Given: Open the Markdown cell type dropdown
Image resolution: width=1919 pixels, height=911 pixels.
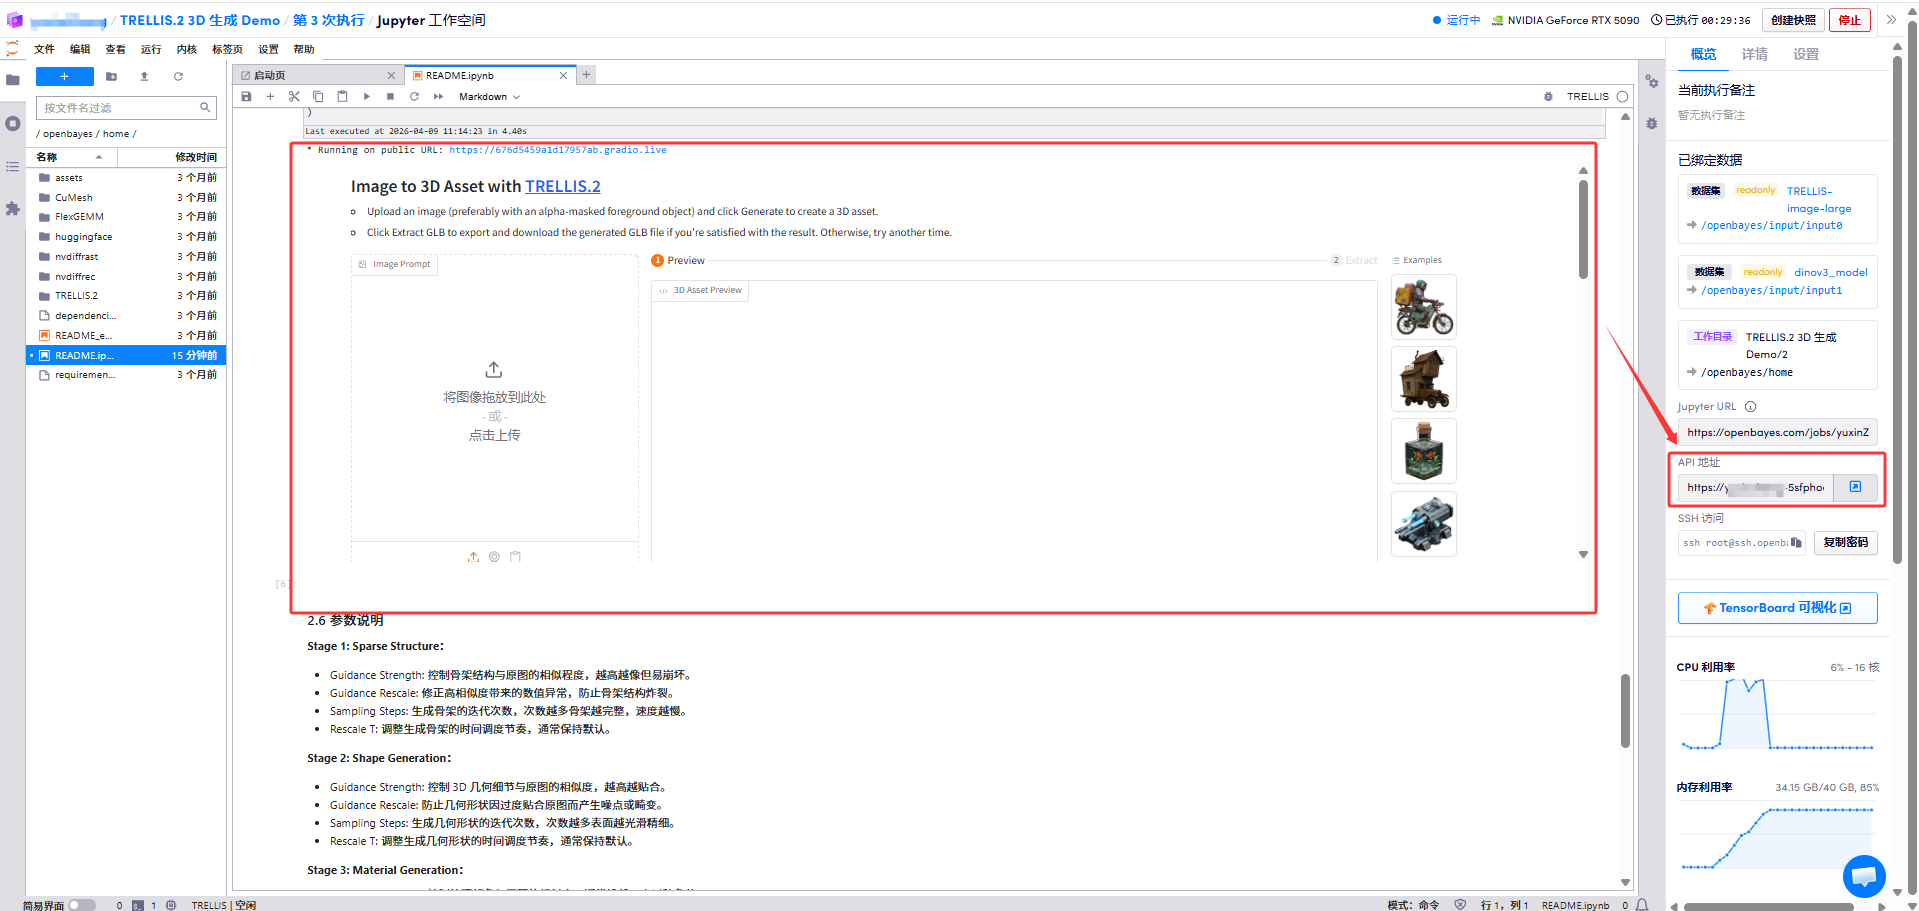Looking at the screenshot, I should coord(489,97).
